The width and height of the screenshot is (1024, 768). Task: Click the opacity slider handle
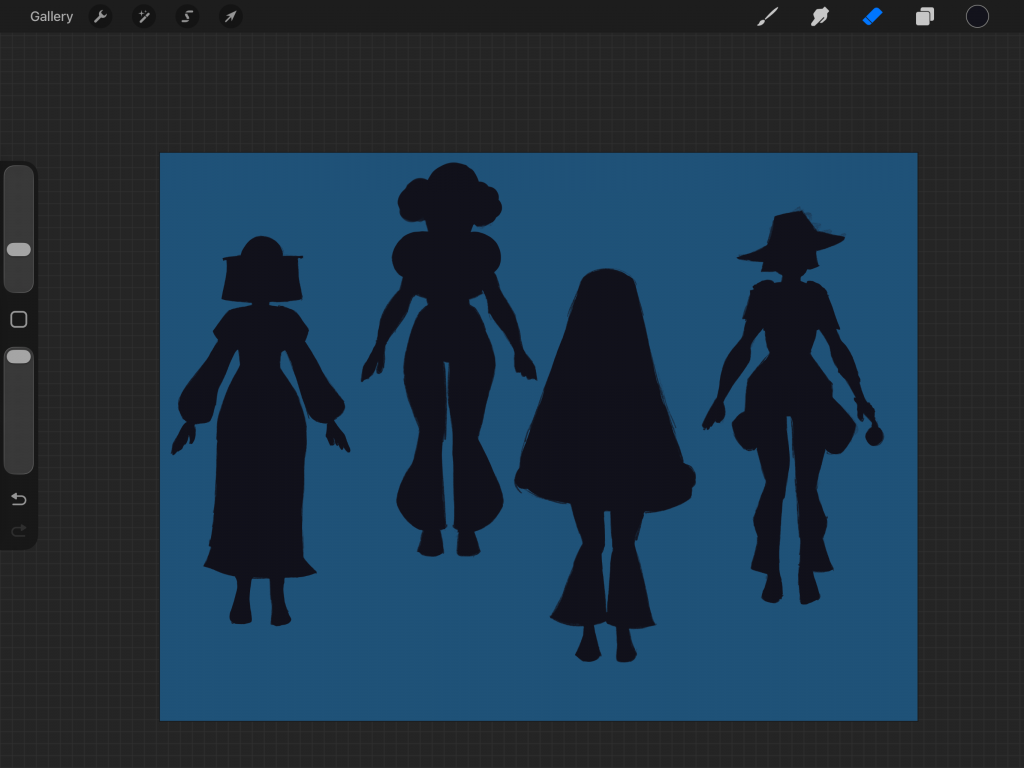click(x=19, y=356)
